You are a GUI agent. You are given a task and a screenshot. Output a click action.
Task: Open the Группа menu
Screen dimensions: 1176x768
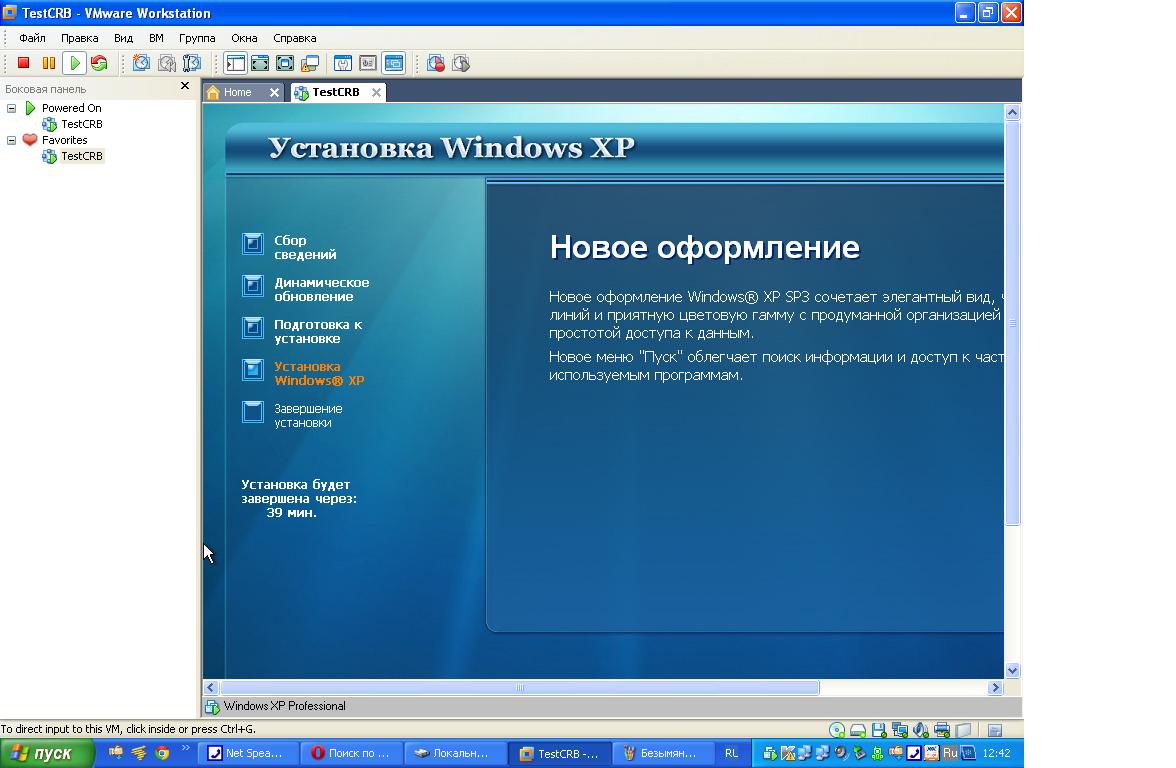click(x=196, y=38)
